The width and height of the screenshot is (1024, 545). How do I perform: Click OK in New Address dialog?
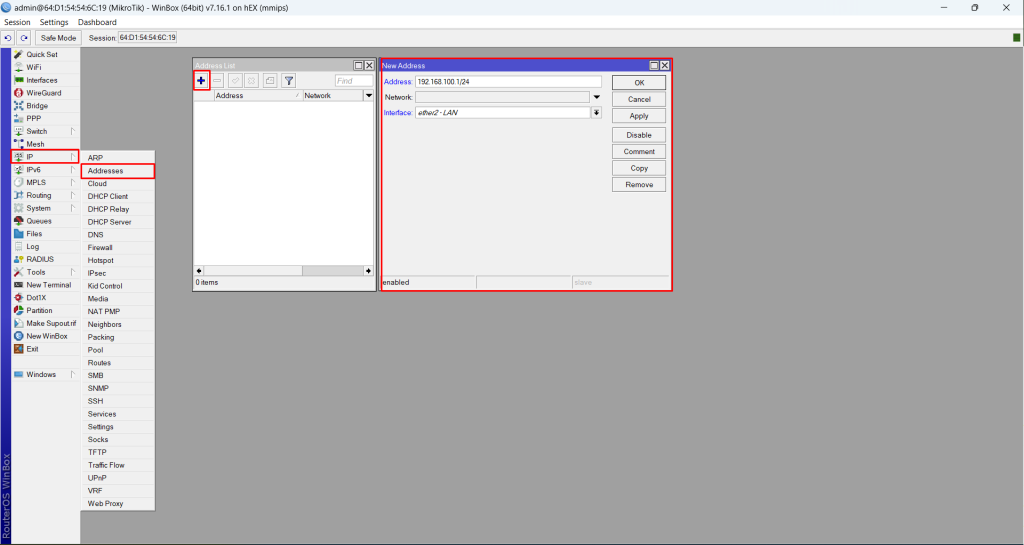(x=639, y=83)
